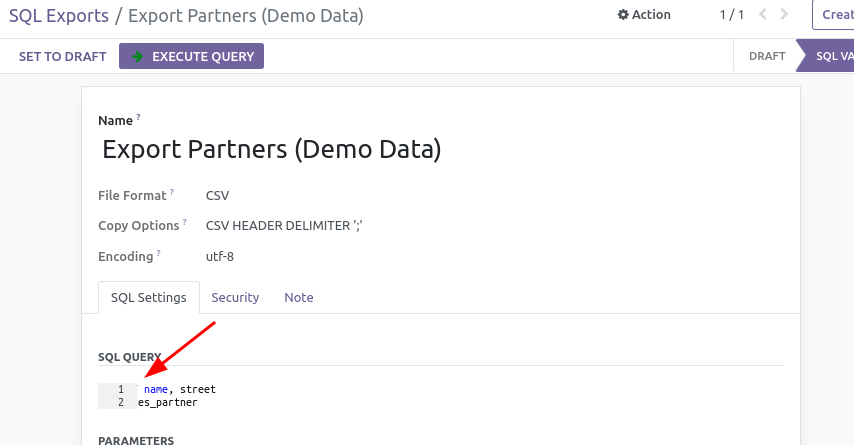Click line 2 es_partner in query

pos(168,403)
